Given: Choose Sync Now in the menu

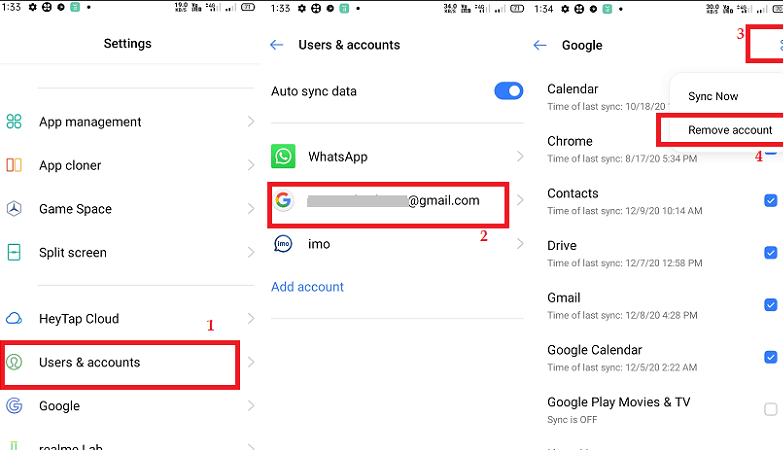Looking at the screenshot, I should coord(713,96).
